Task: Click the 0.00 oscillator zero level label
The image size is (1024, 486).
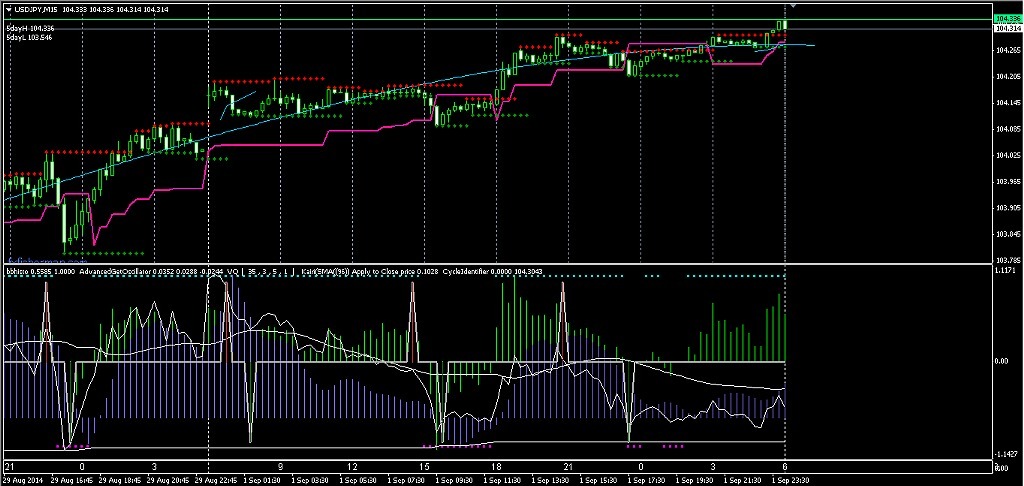Action: click(x=1004, y=362)
